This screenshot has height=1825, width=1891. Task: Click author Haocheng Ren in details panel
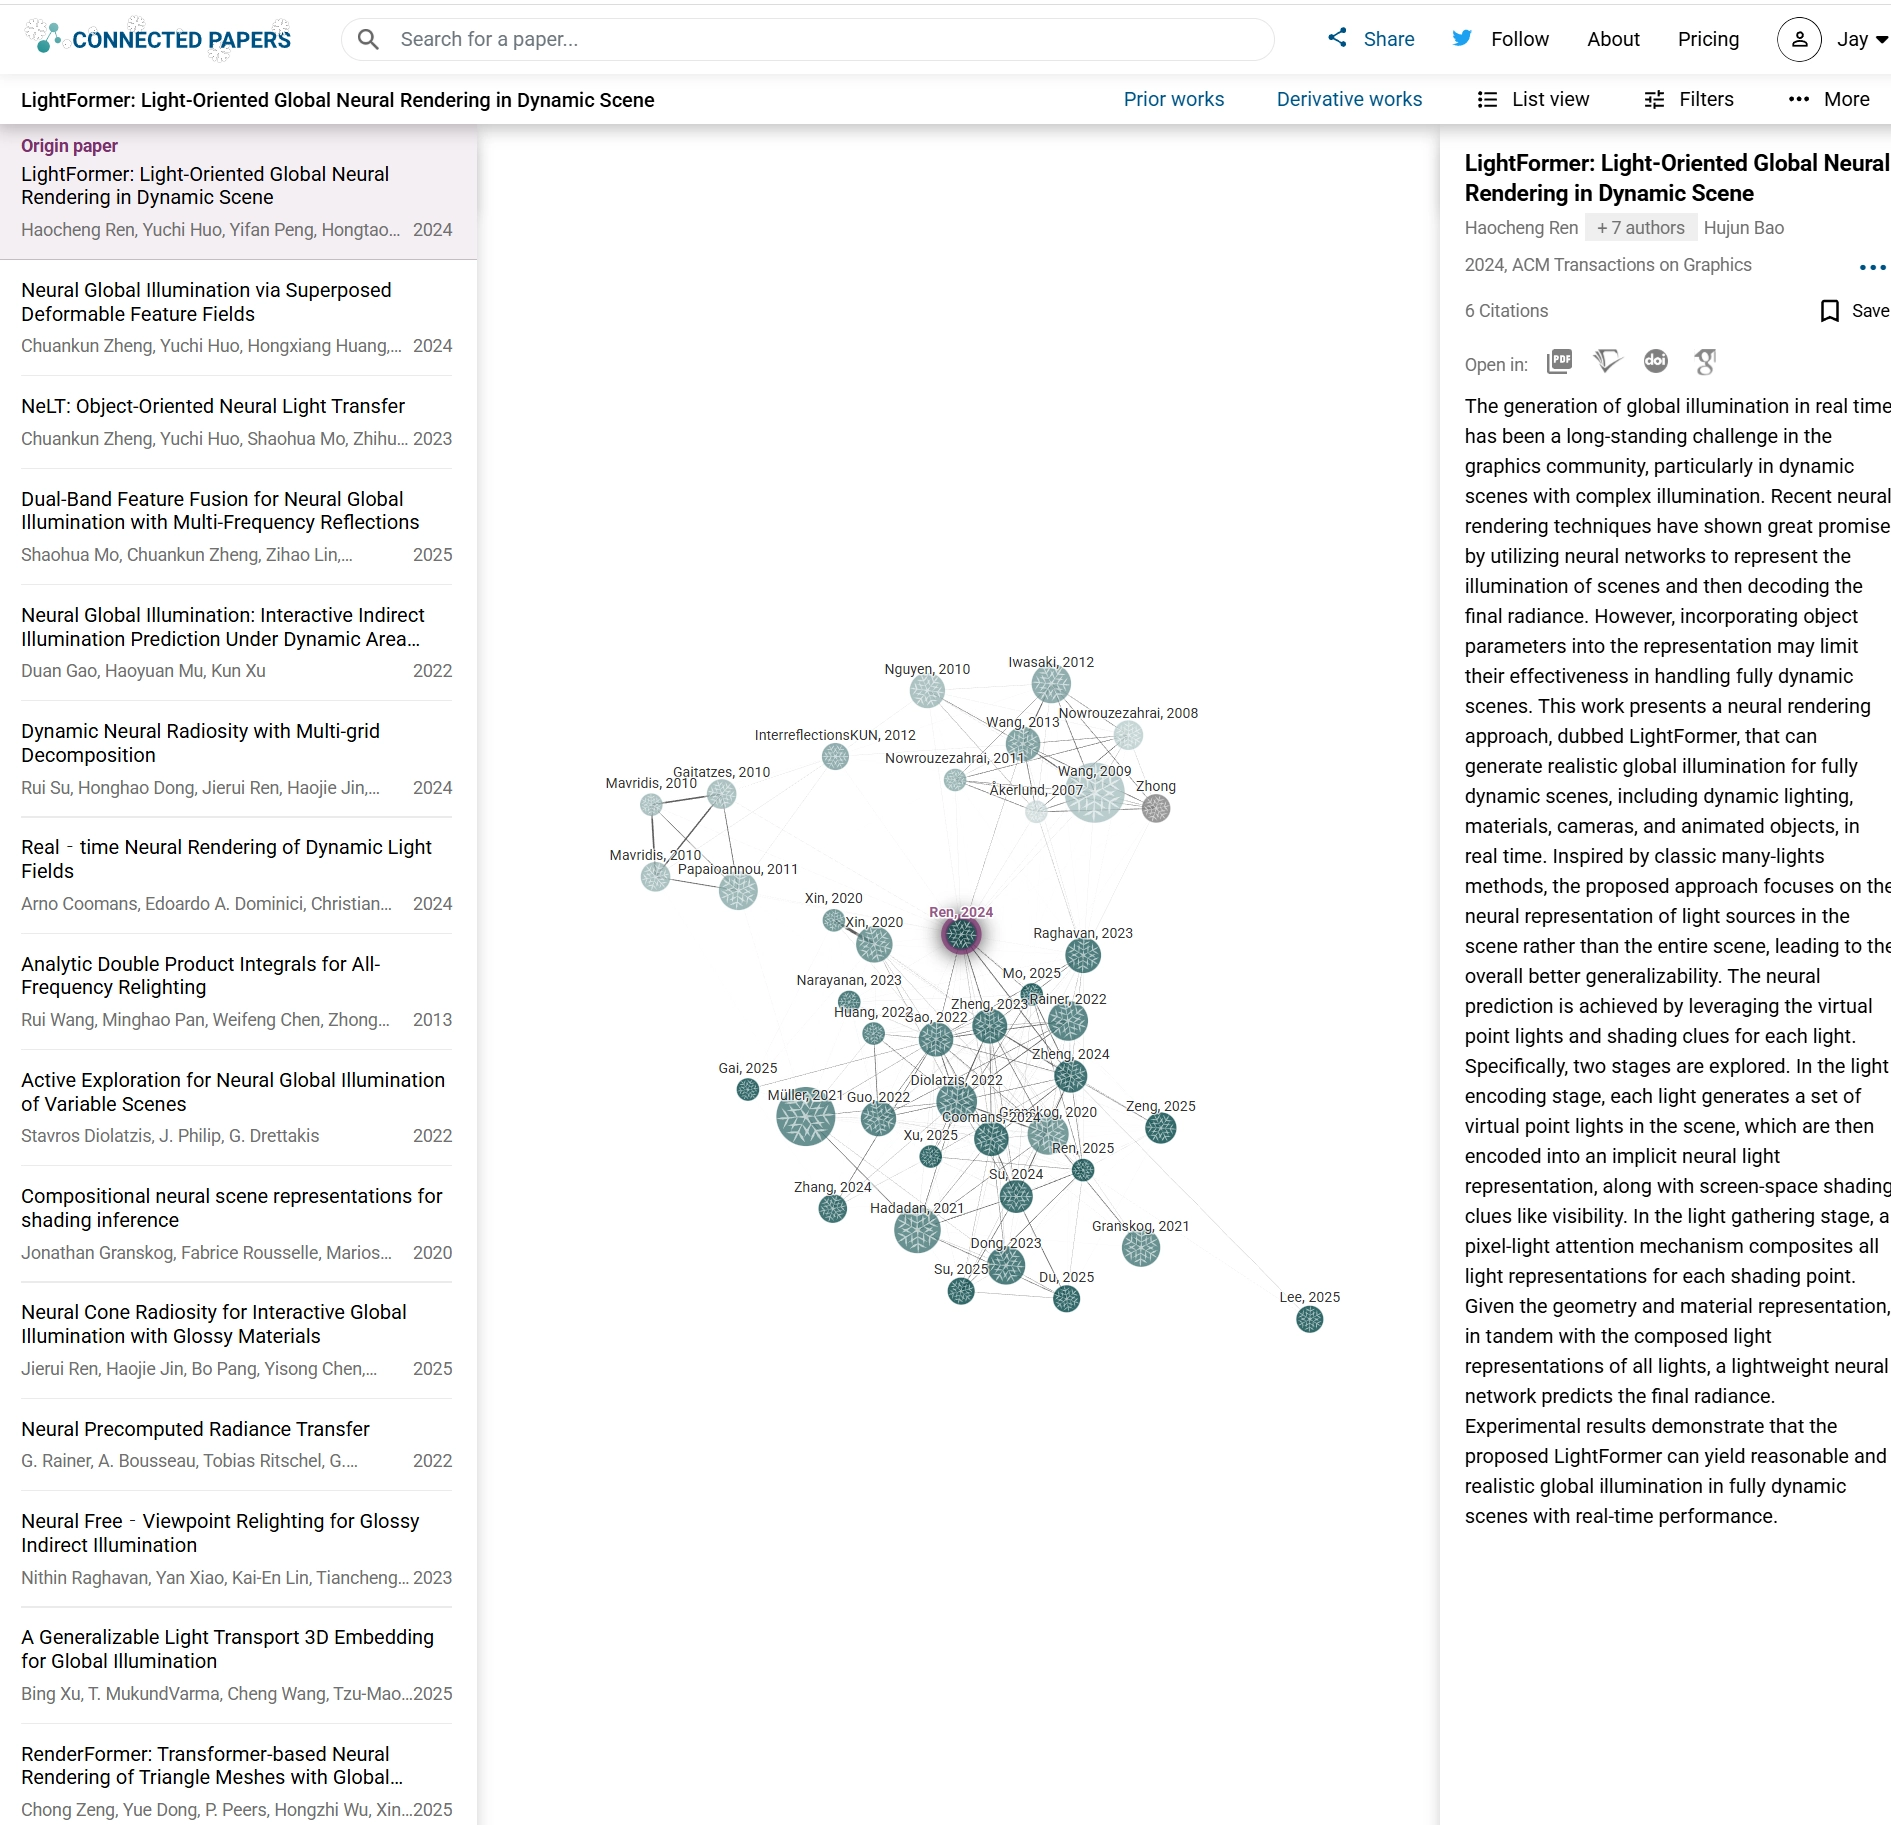point(1521,228)
